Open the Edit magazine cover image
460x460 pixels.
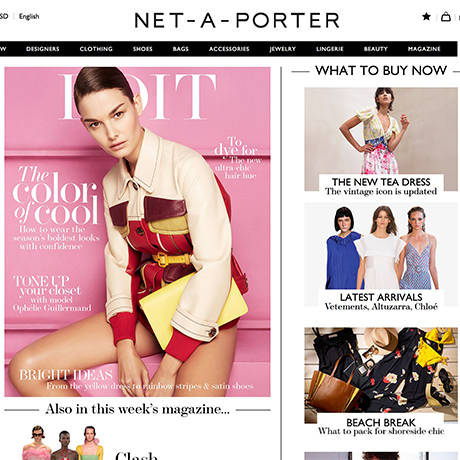[x=137, y=232]
